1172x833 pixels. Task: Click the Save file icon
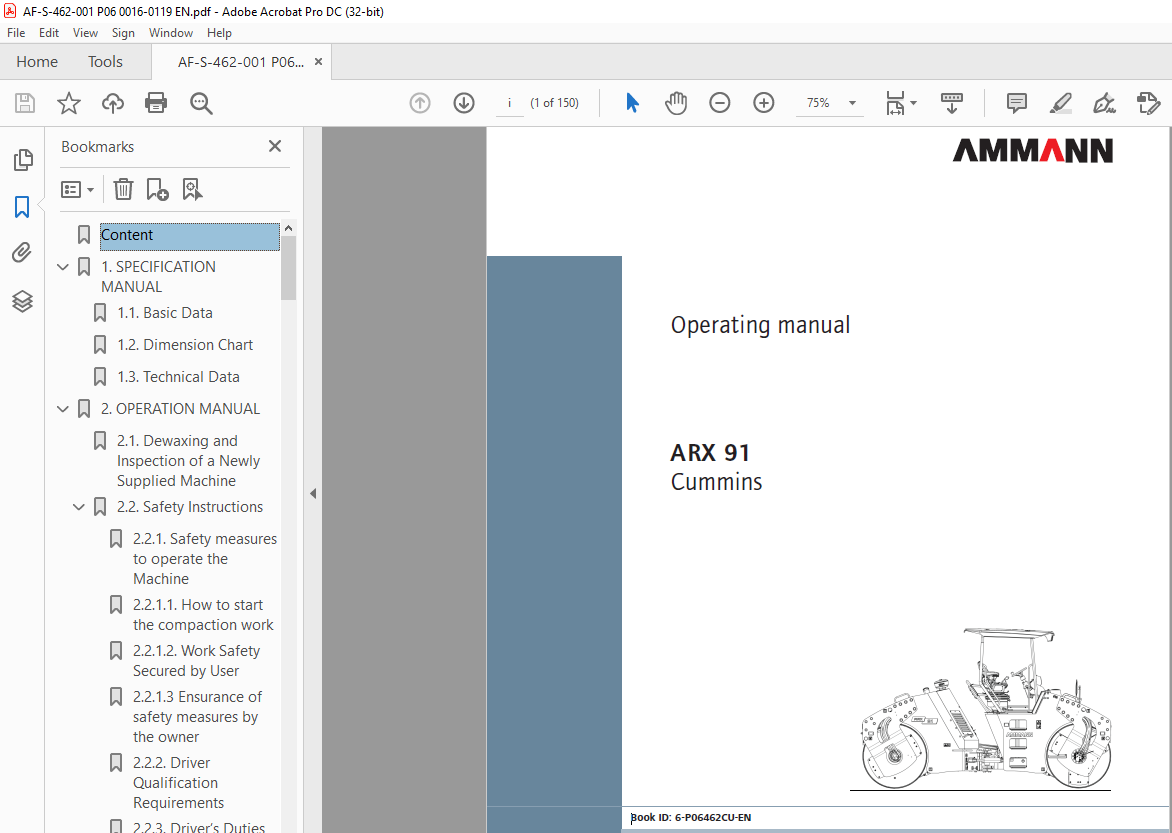click(x=25, y=103)
